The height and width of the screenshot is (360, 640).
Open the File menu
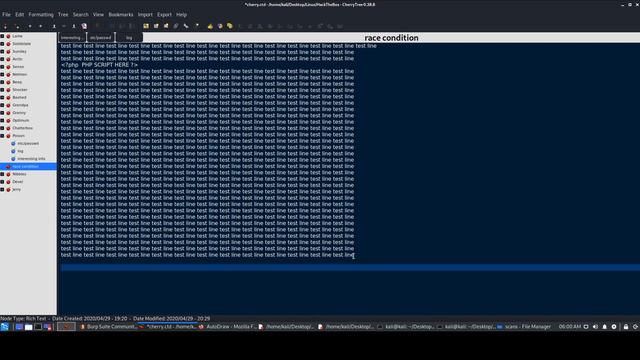click(x=7, y=15)
